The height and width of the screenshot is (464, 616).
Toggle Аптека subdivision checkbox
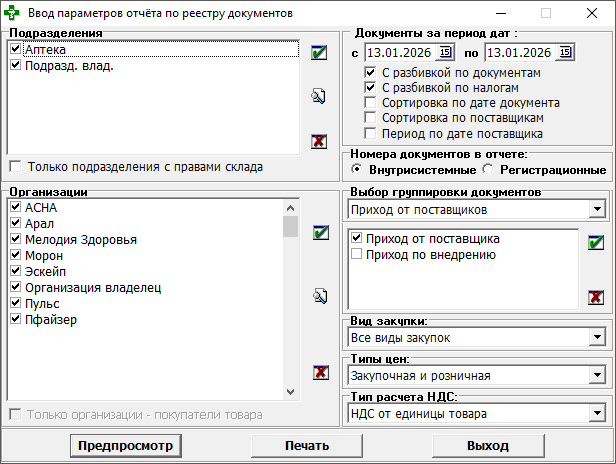pos(15,49)
